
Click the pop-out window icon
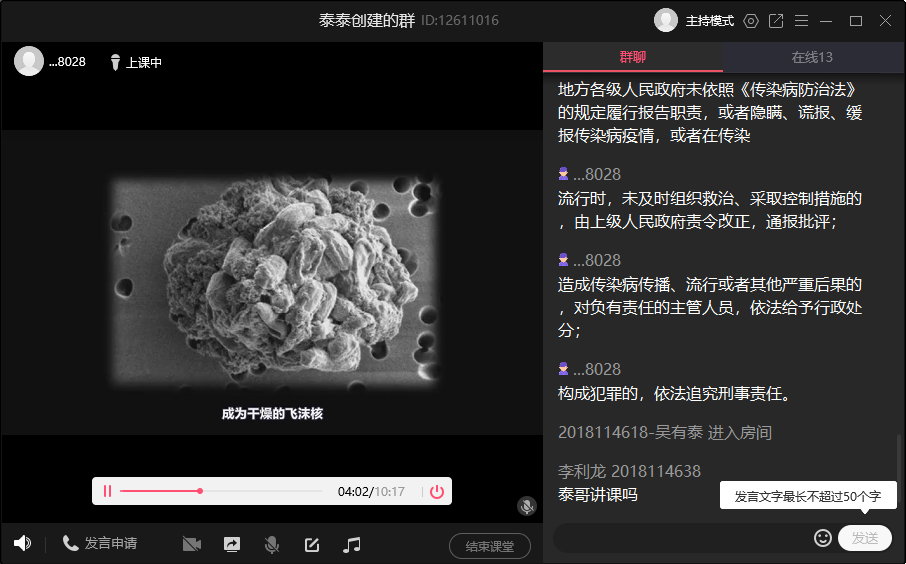click(x=776, y=21)
